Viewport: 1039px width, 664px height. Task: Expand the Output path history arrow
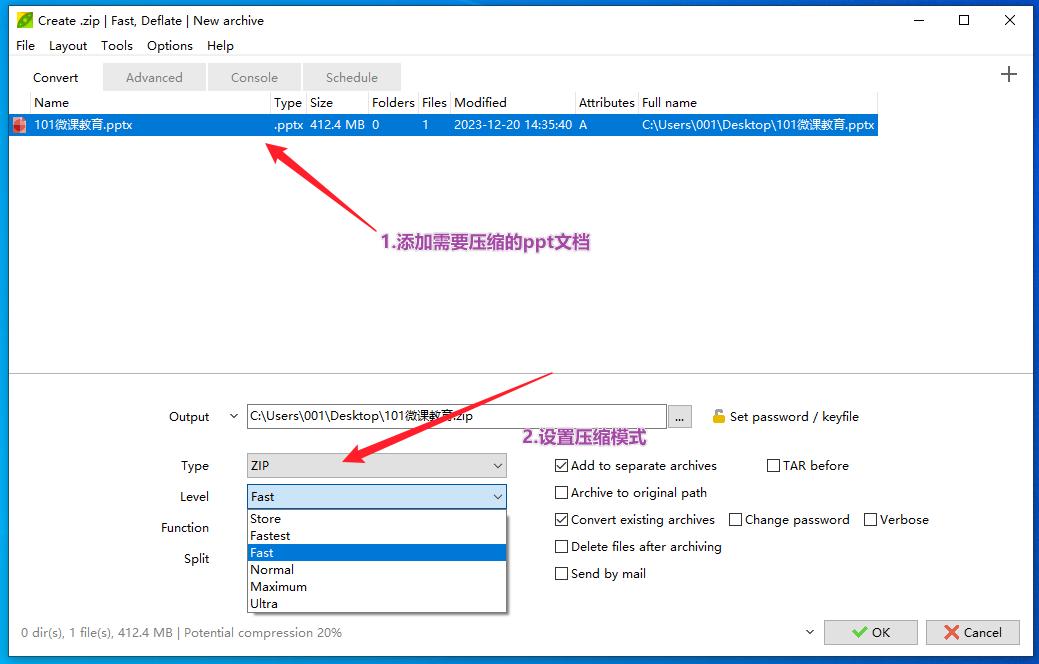tap(234, 417)
